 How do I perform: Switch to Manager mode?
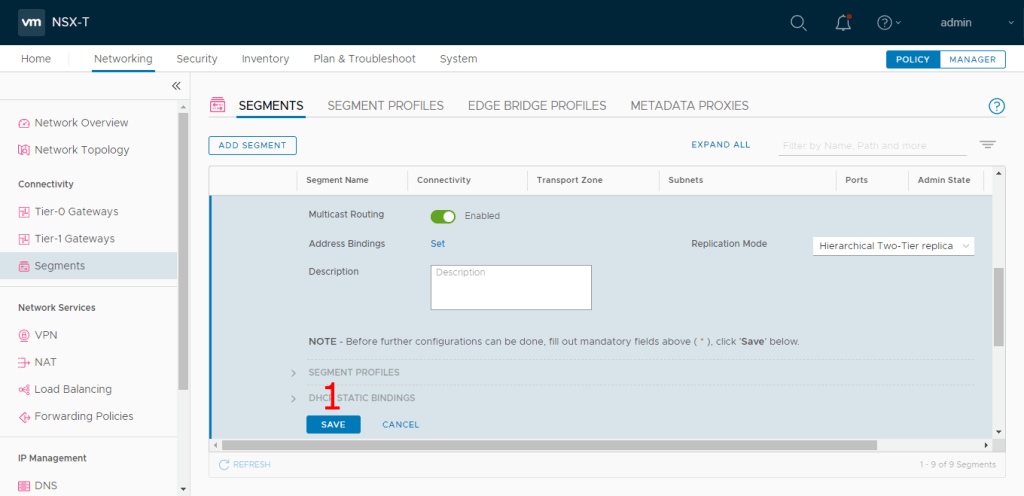(x=972, y=59)
